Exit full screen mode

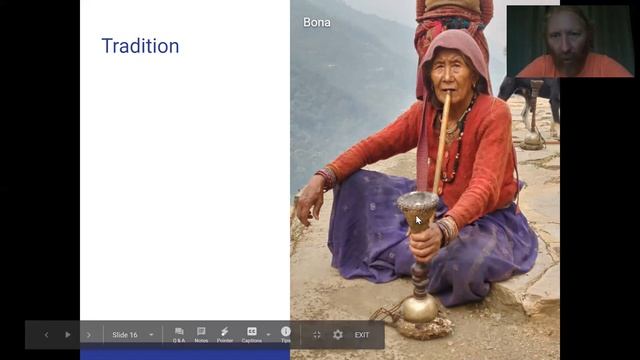[317, 335]
